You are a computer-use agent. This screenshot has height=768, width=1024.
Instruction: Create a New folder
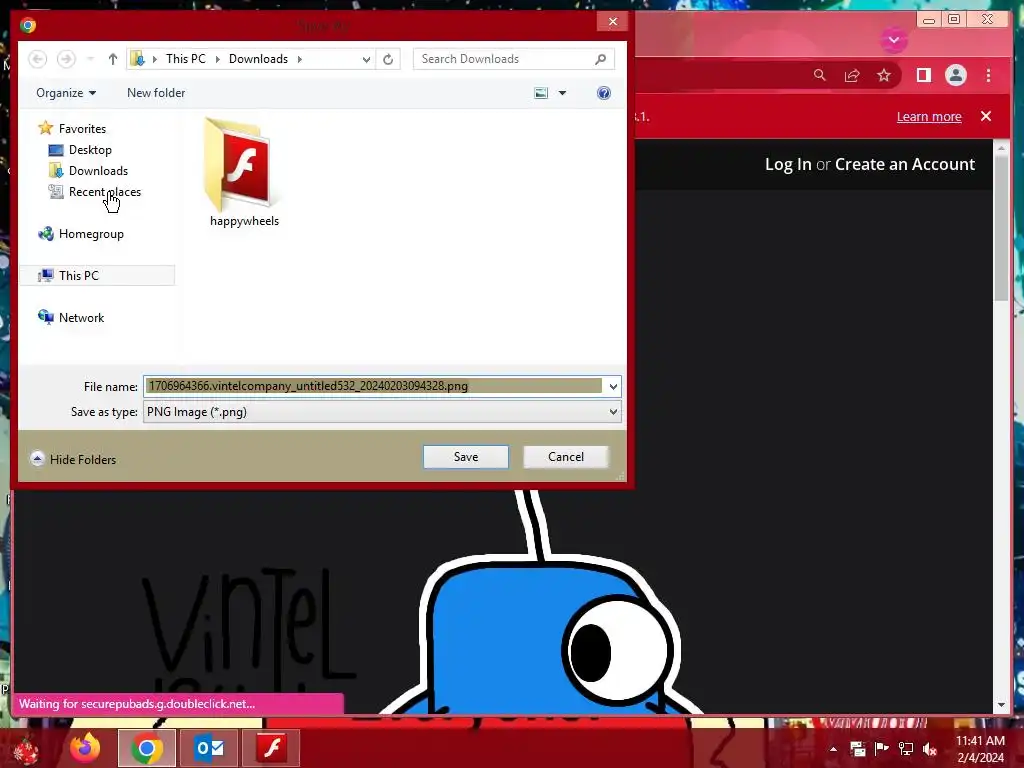click(155, 93)
